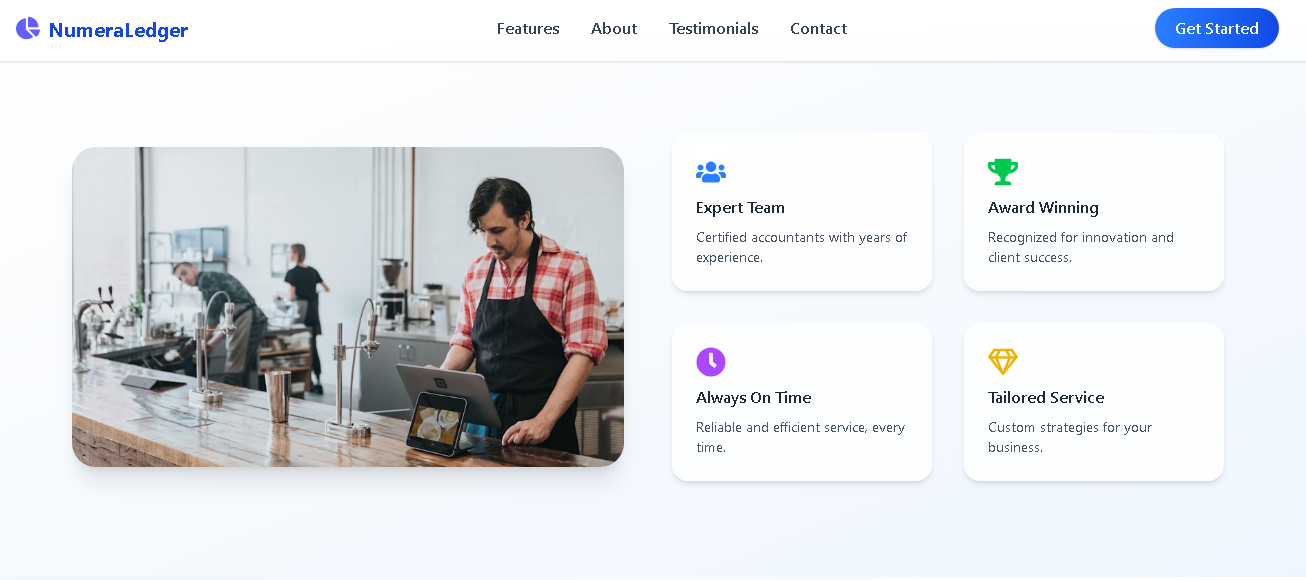
Task: Click the Tailored Service heading
Action: (x=1046, y=398)
